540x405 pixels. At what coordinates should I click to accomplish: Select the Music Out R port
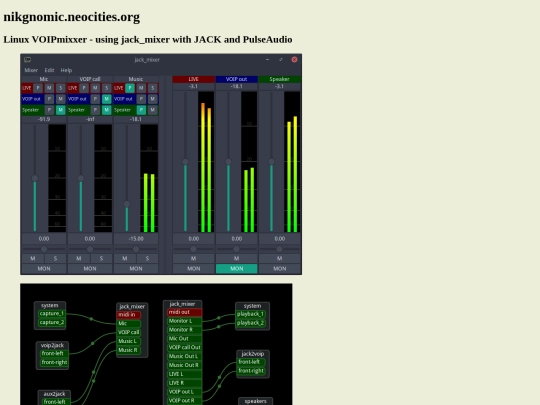click(x=185, y=365)
